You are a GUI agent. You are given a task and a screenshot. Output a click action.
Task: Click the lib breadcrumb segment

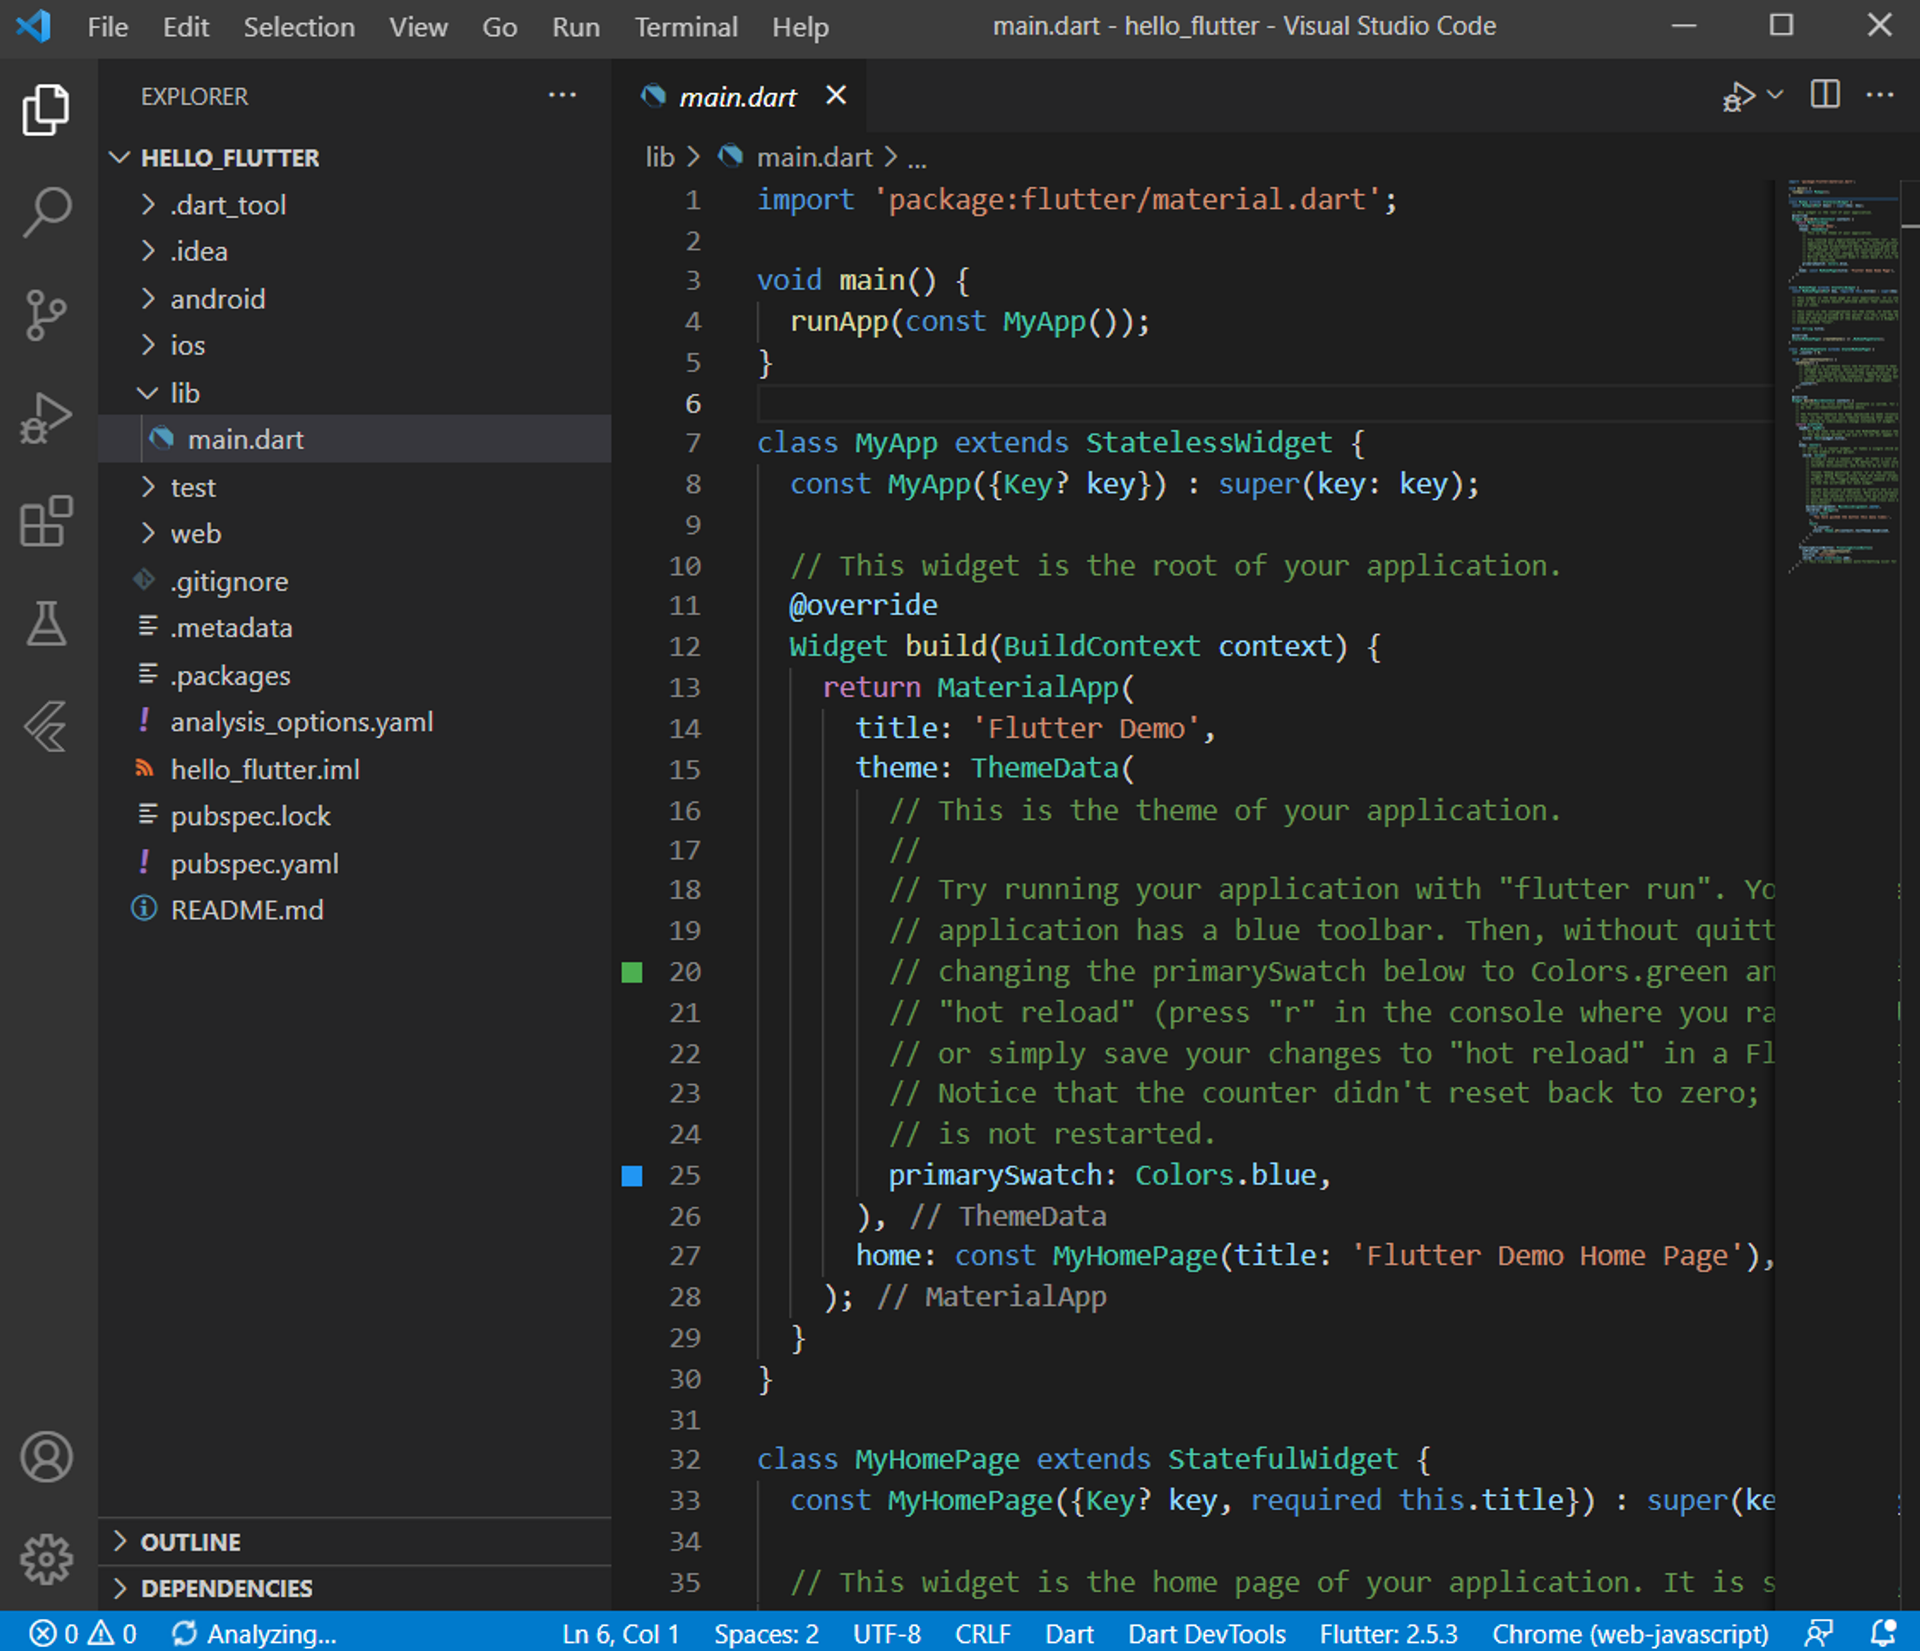tap(660, 157)
